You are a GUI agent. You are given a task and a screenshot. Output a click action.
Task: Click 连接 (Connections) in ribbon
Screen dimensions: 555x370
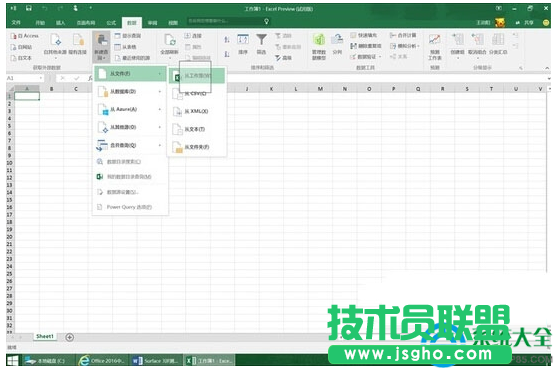click(x=193, y=36)
